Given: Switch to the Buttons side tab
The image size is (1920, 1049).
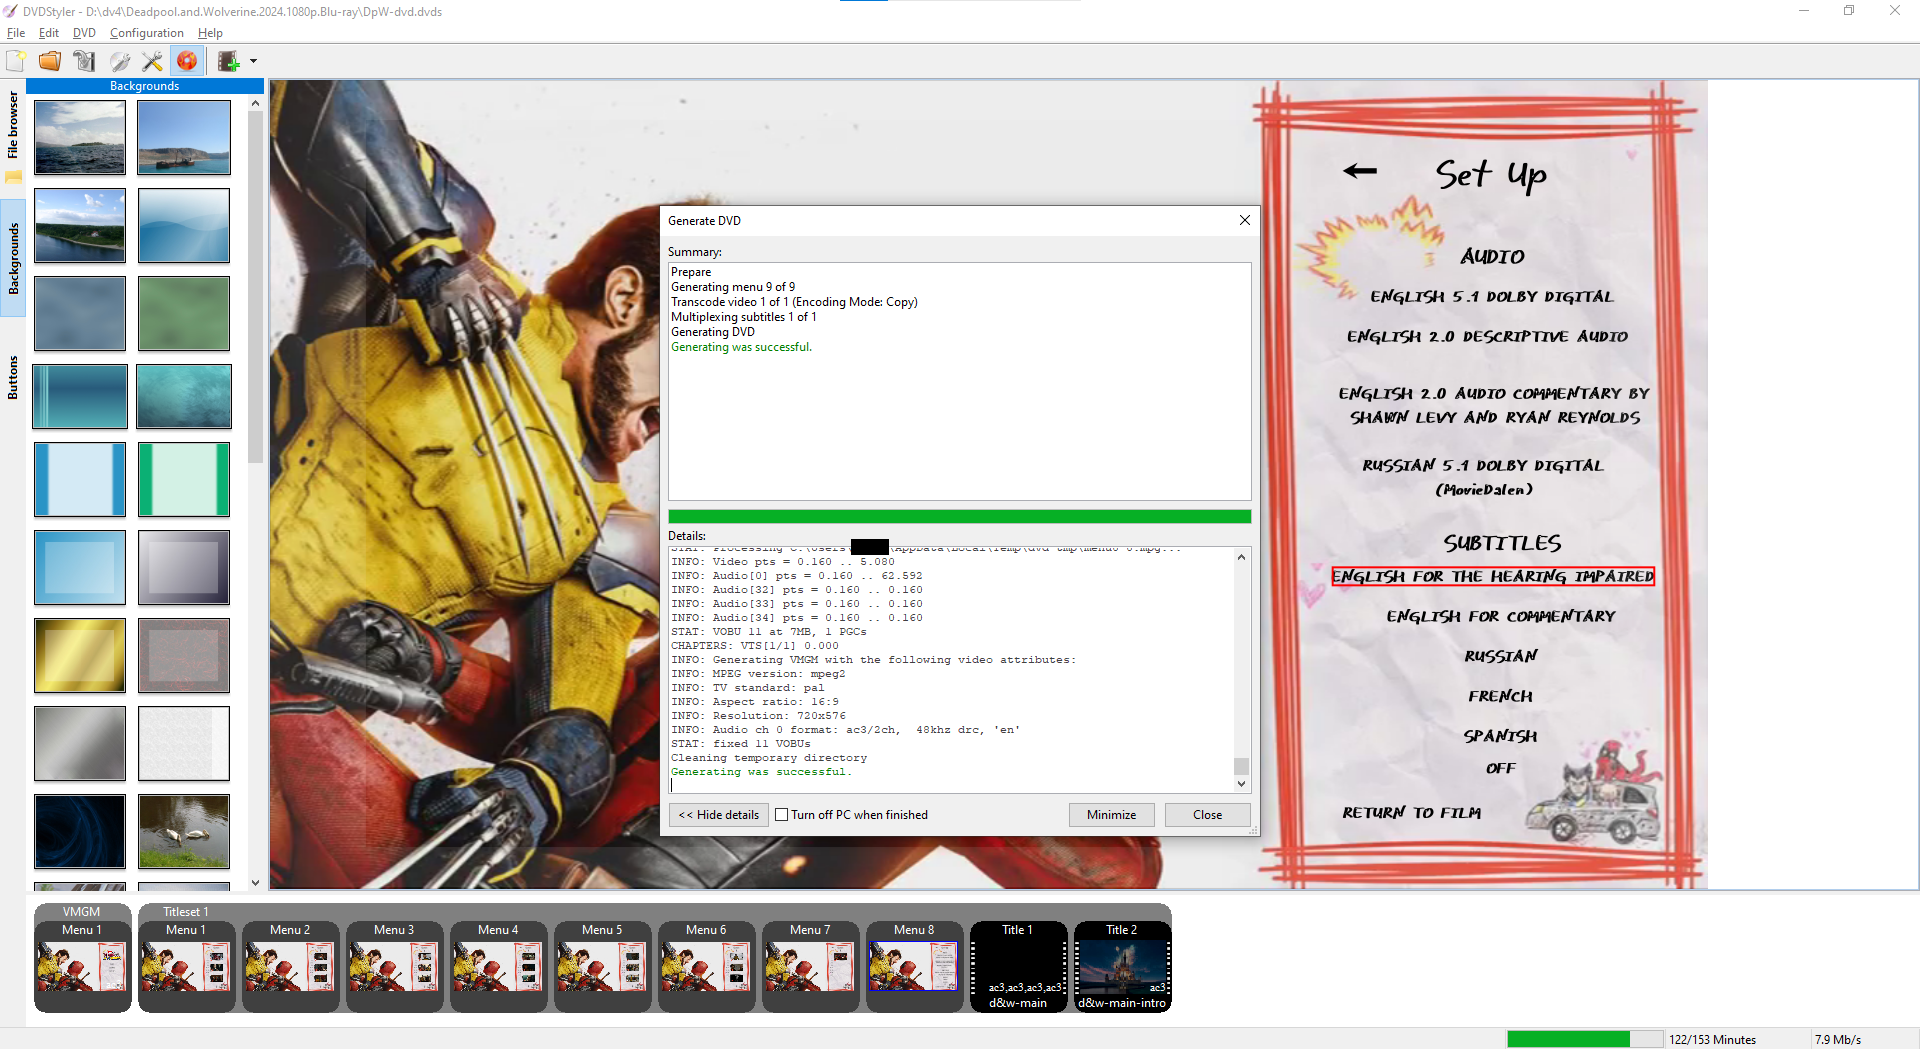Looking at the screenshot, I should pos(13,377).
